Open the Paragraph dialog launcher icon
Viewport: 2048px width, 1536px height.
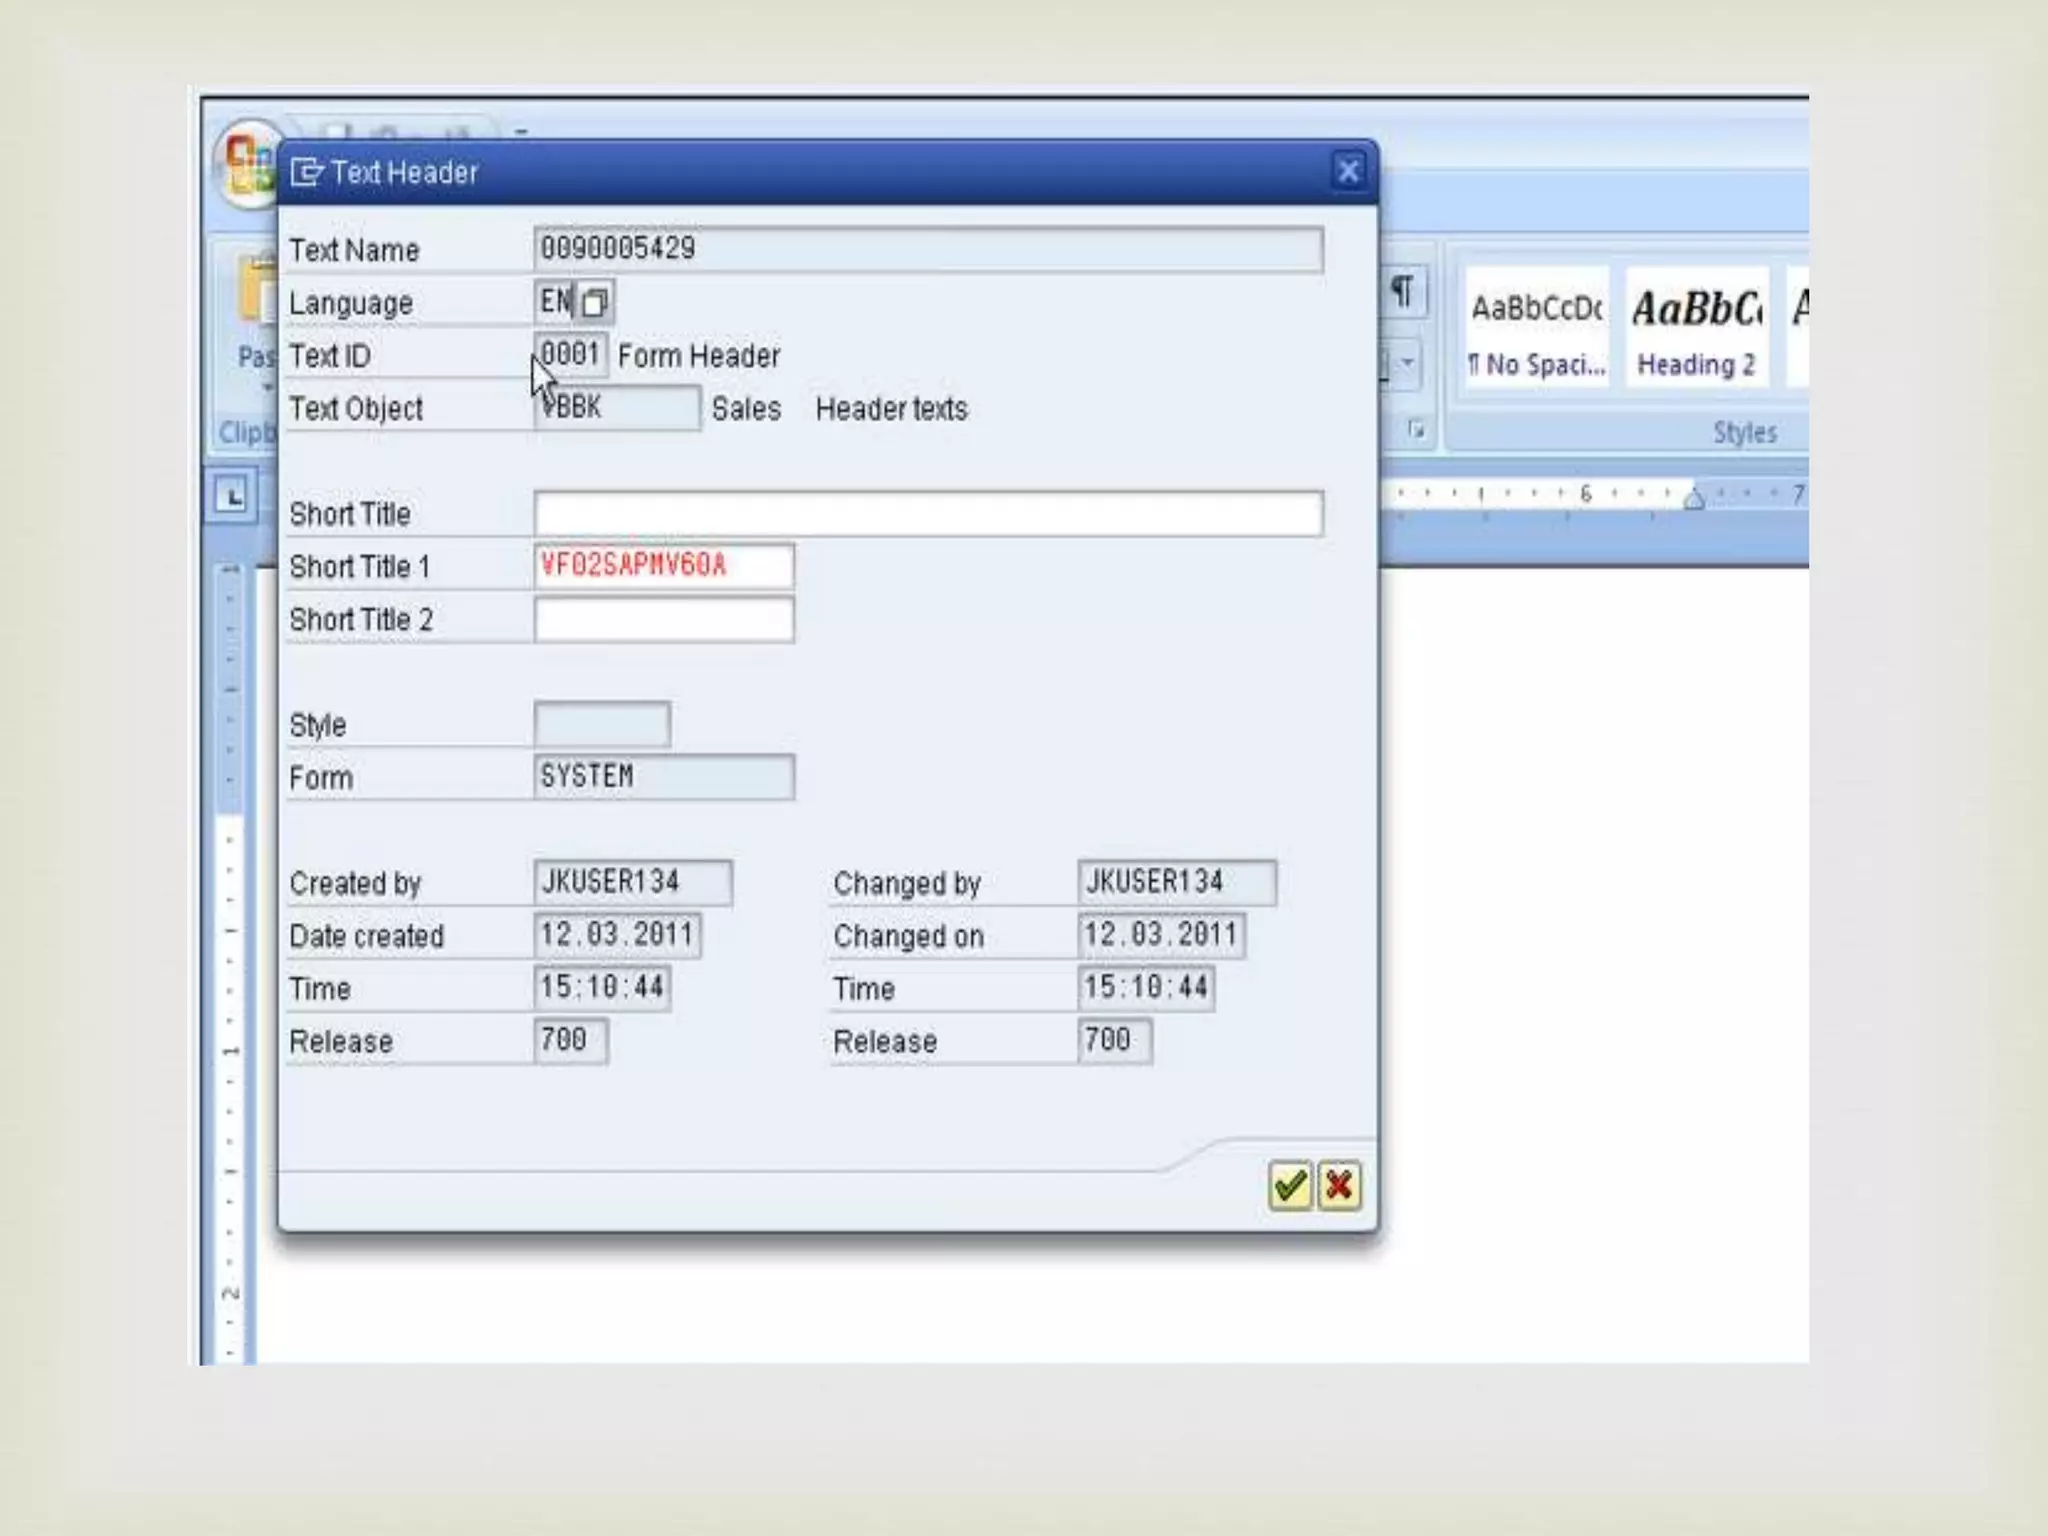pos(1416,430)
